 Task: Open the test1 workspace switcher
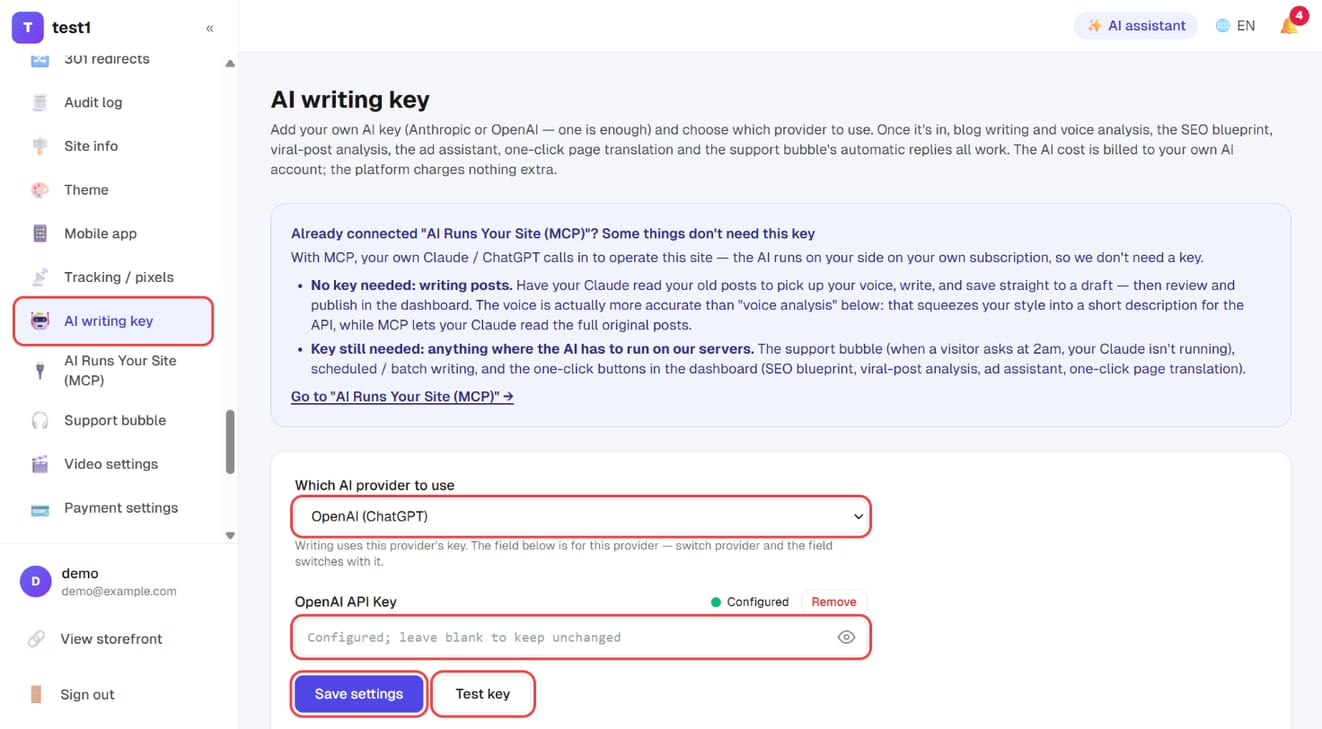pos(52,28)
